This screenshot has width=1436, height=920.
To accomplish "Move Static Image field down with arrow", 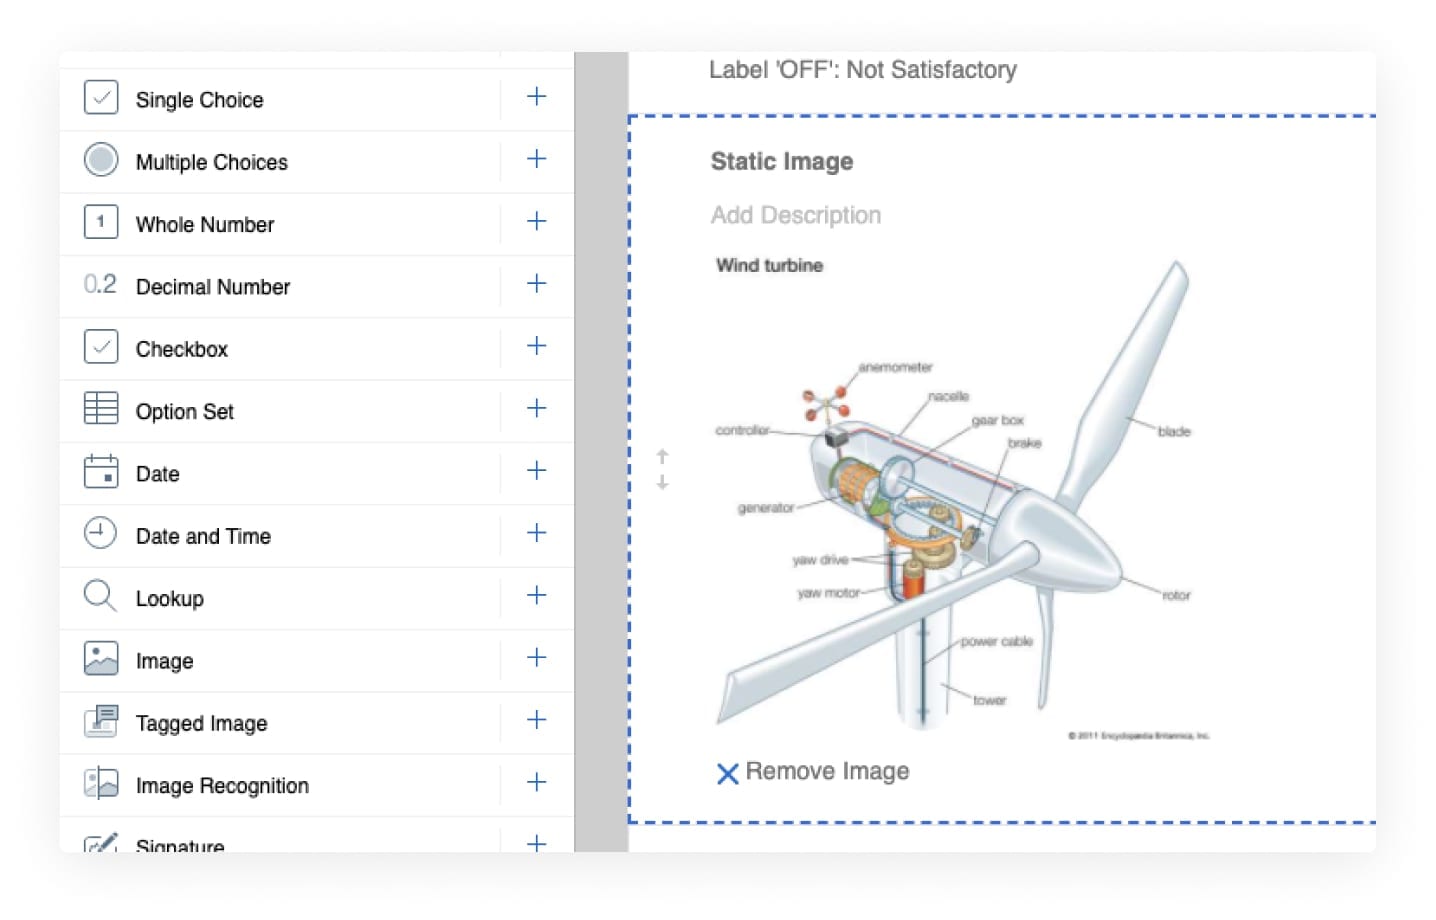I will point(662,482).
